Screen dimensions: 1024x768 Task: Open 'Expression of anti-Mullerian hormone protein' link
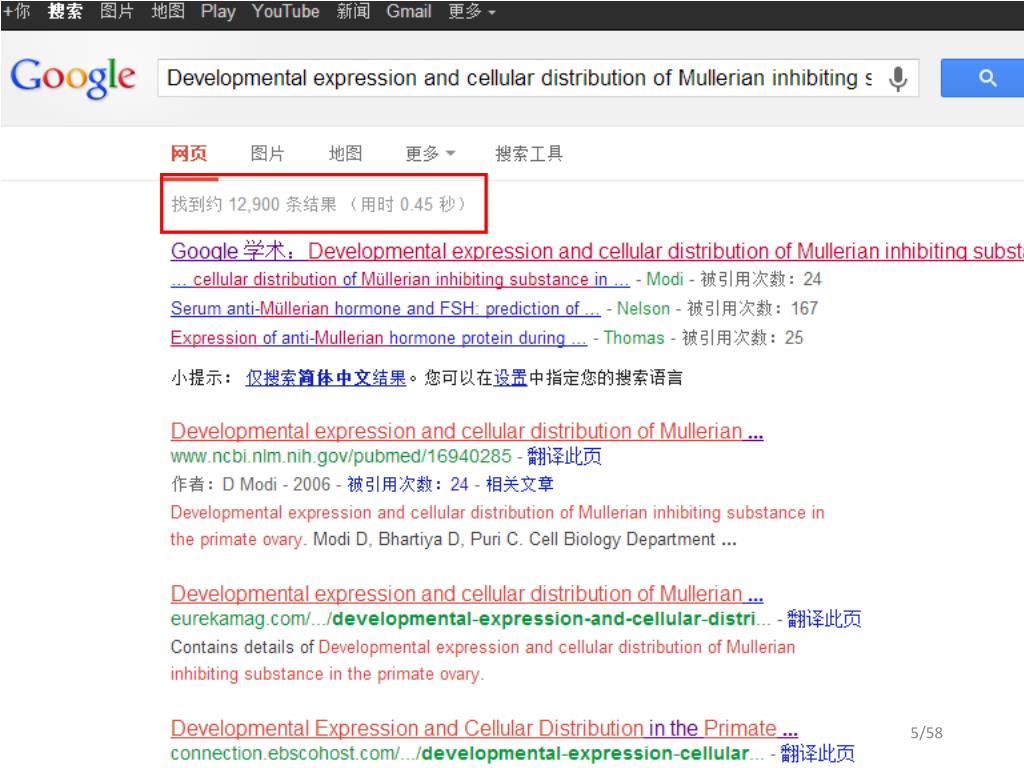(379, 338)
